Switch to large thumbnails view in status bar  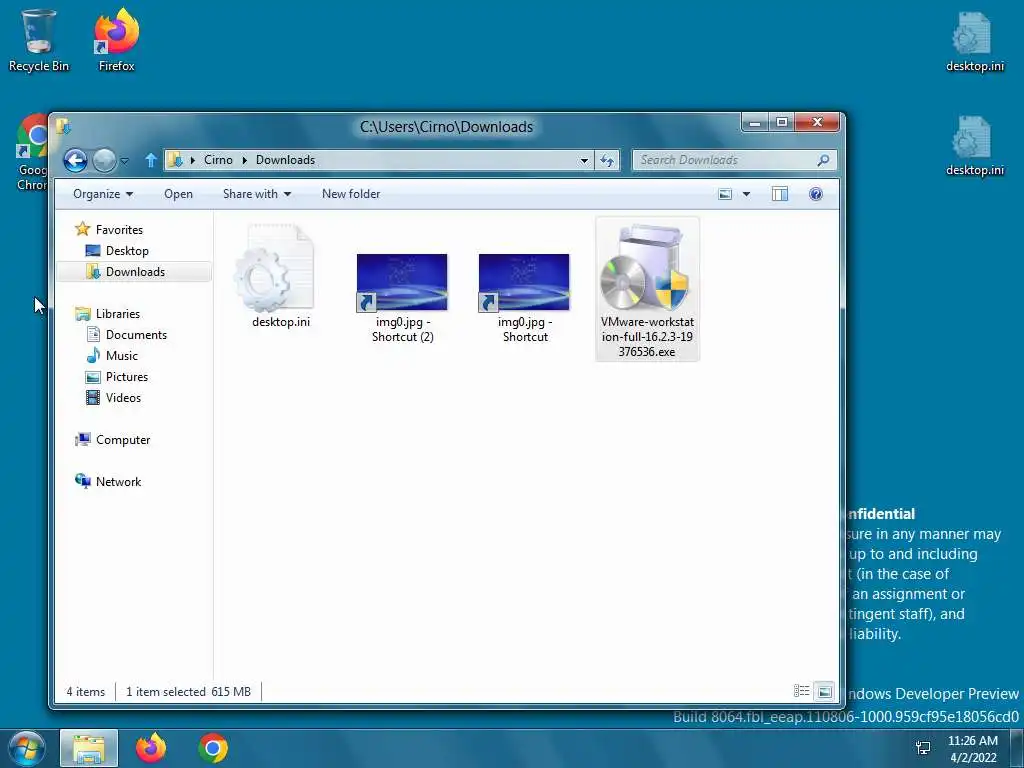point(824,691)
